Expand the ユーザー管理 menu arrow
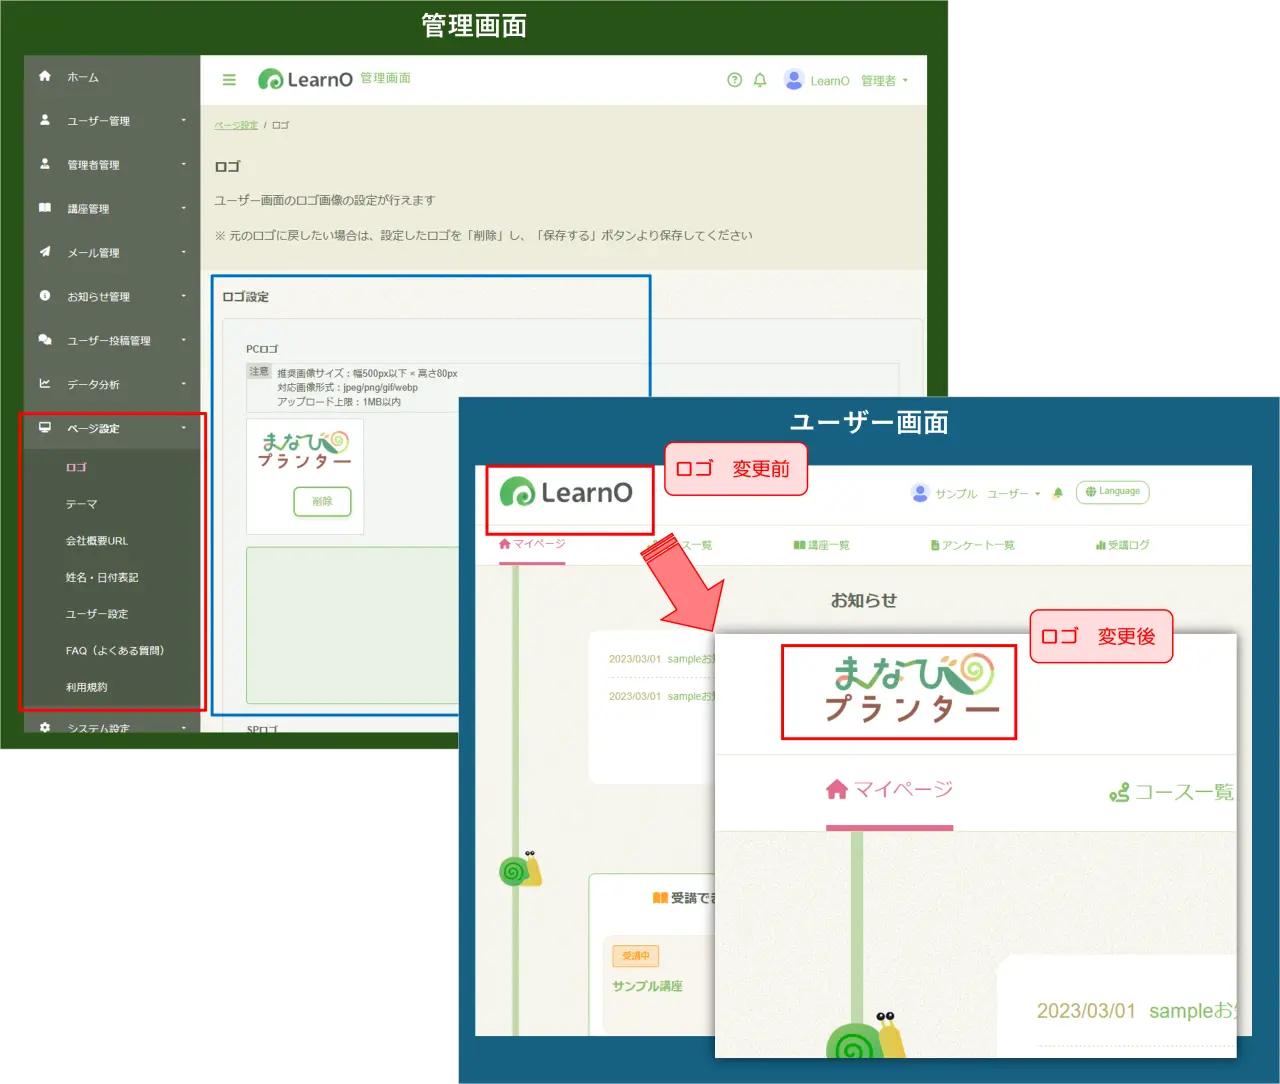 (x=184, y=120)
